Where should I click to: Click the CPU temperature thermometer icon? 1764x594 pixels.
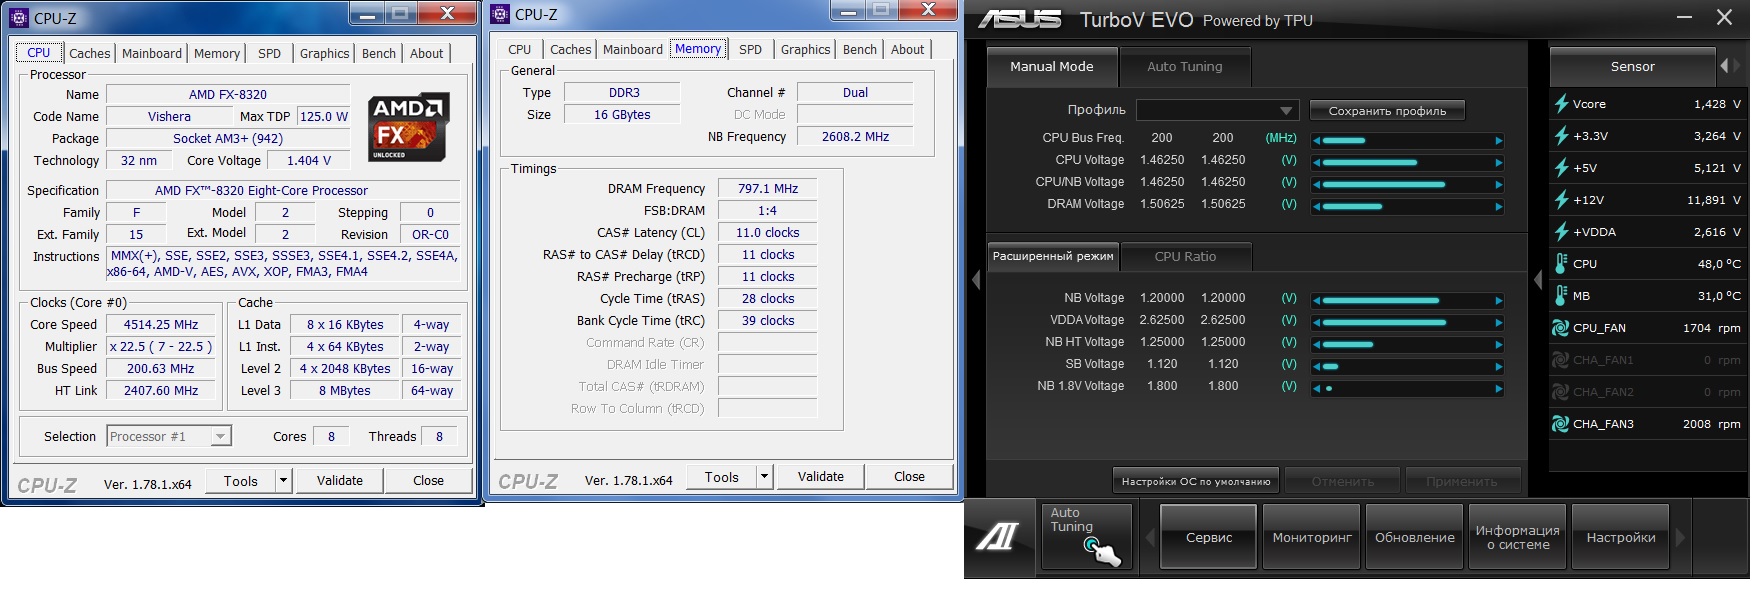[1560, 264]
